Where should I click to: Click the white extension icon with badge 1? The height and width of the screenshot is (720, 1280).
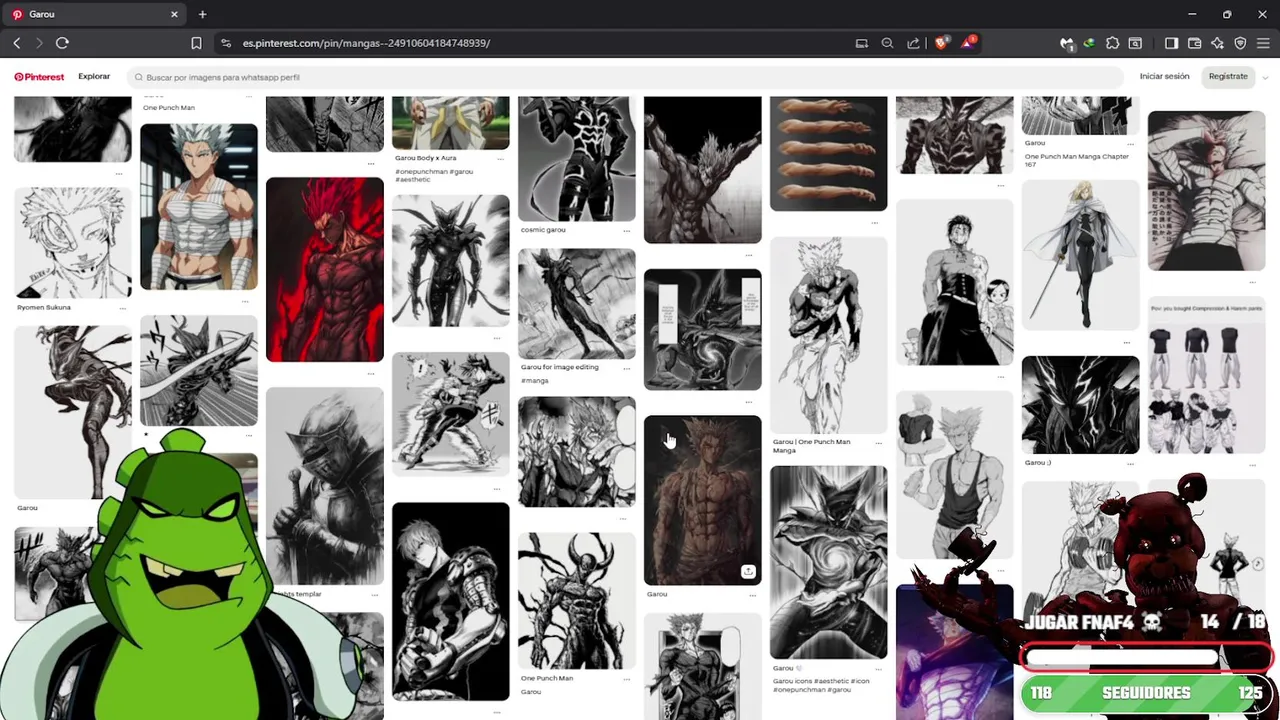pyautogui.click(x=1067, y=43)
